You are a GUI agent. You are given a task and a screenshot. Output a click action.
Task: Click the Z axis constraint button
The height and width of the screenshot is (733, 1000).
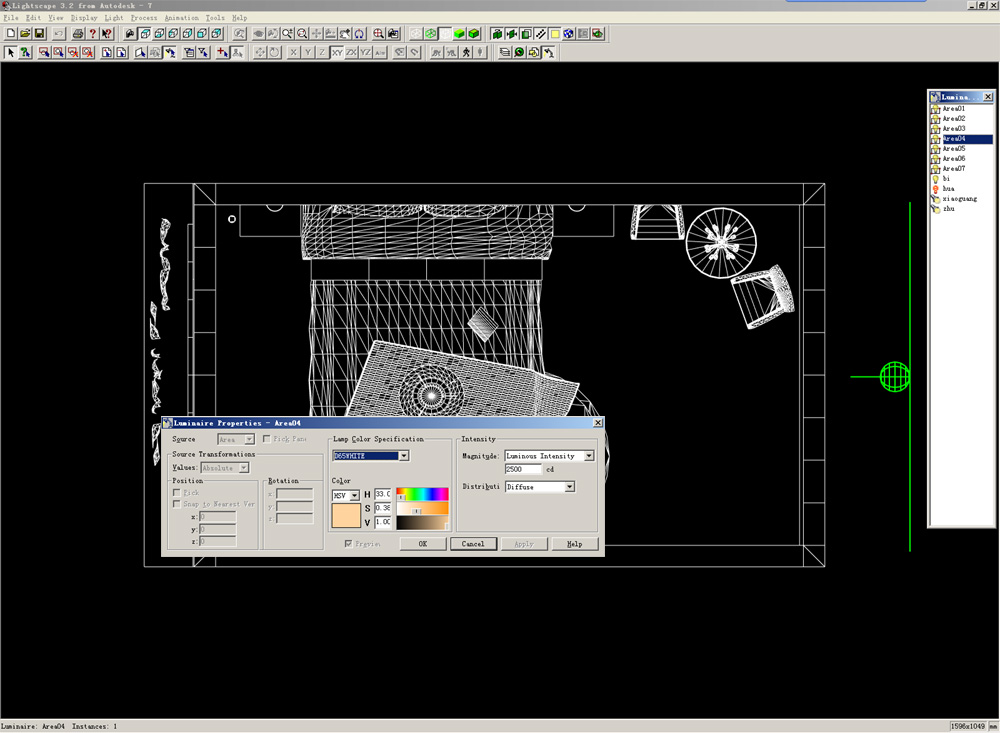(x=322, y=52)
